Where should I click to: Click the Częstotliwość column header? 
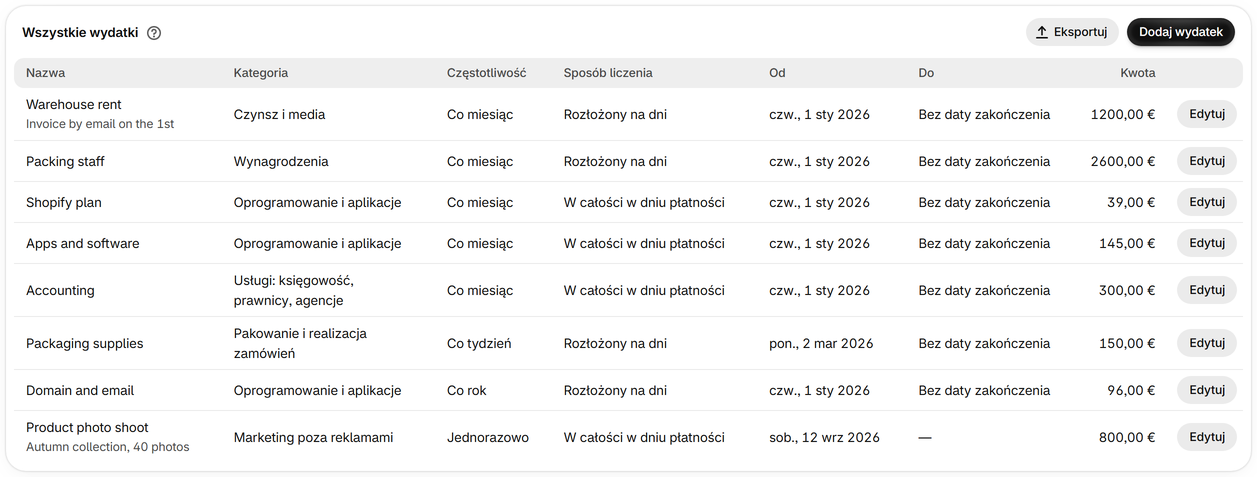[x=486, y=73]
